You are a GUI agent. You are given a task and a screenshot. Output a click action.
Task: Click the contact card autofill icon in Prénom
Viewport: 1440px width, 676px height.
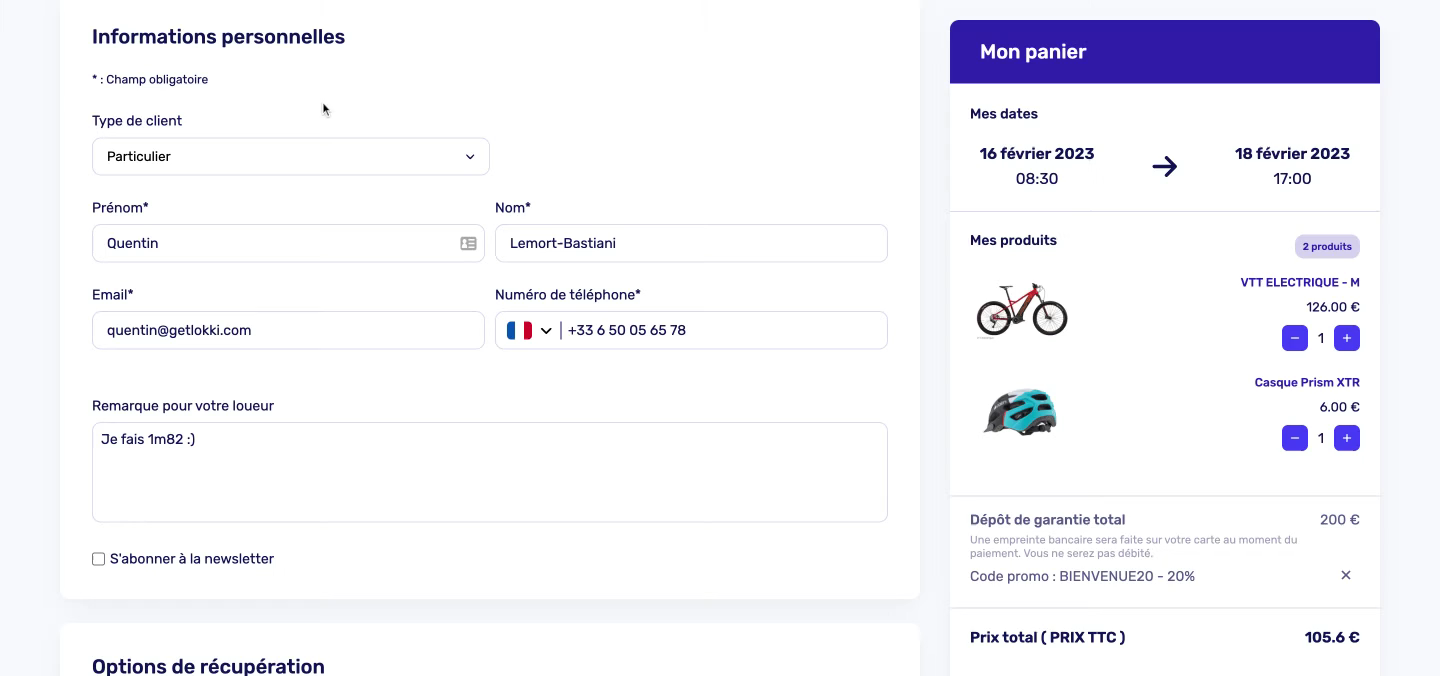(468, 243)
